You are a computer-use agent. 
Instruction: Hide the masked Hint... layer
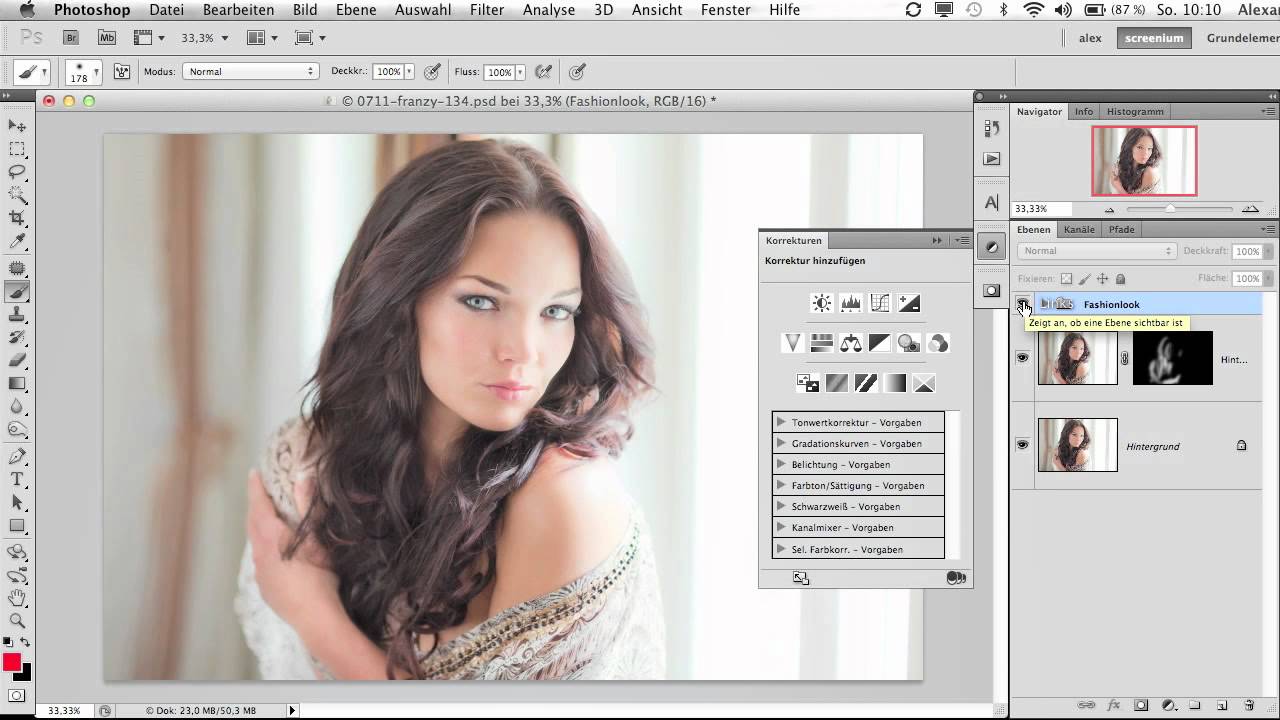[1022, 358]
